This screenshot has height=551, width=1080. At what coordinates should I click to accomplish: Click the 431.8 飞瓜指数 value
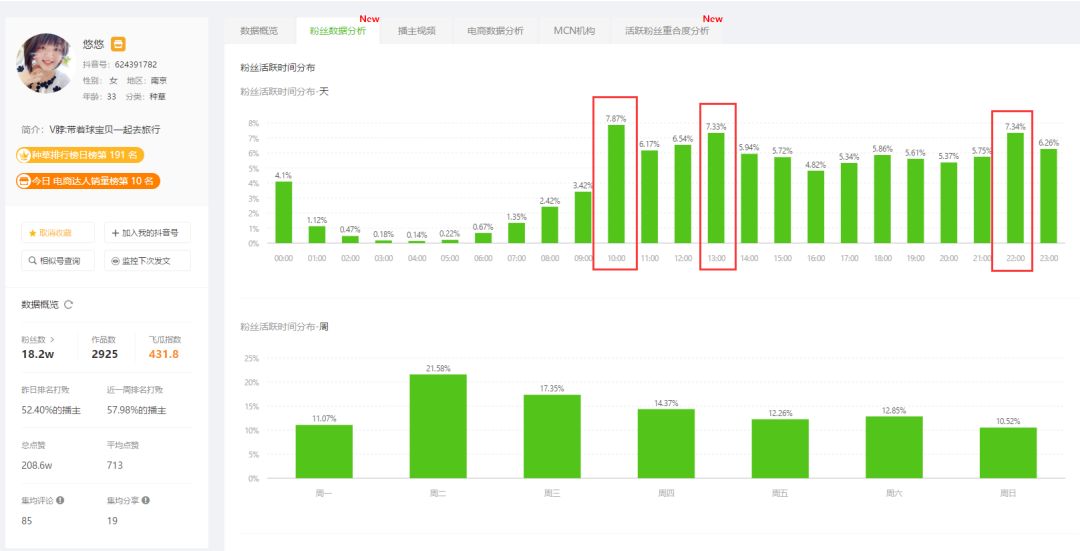(164, 354)
